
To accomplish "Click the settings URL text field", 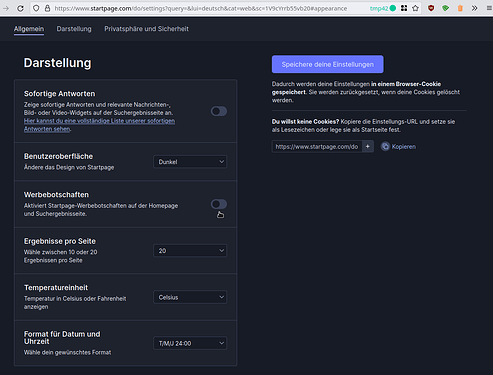I will tap(317, 147).
